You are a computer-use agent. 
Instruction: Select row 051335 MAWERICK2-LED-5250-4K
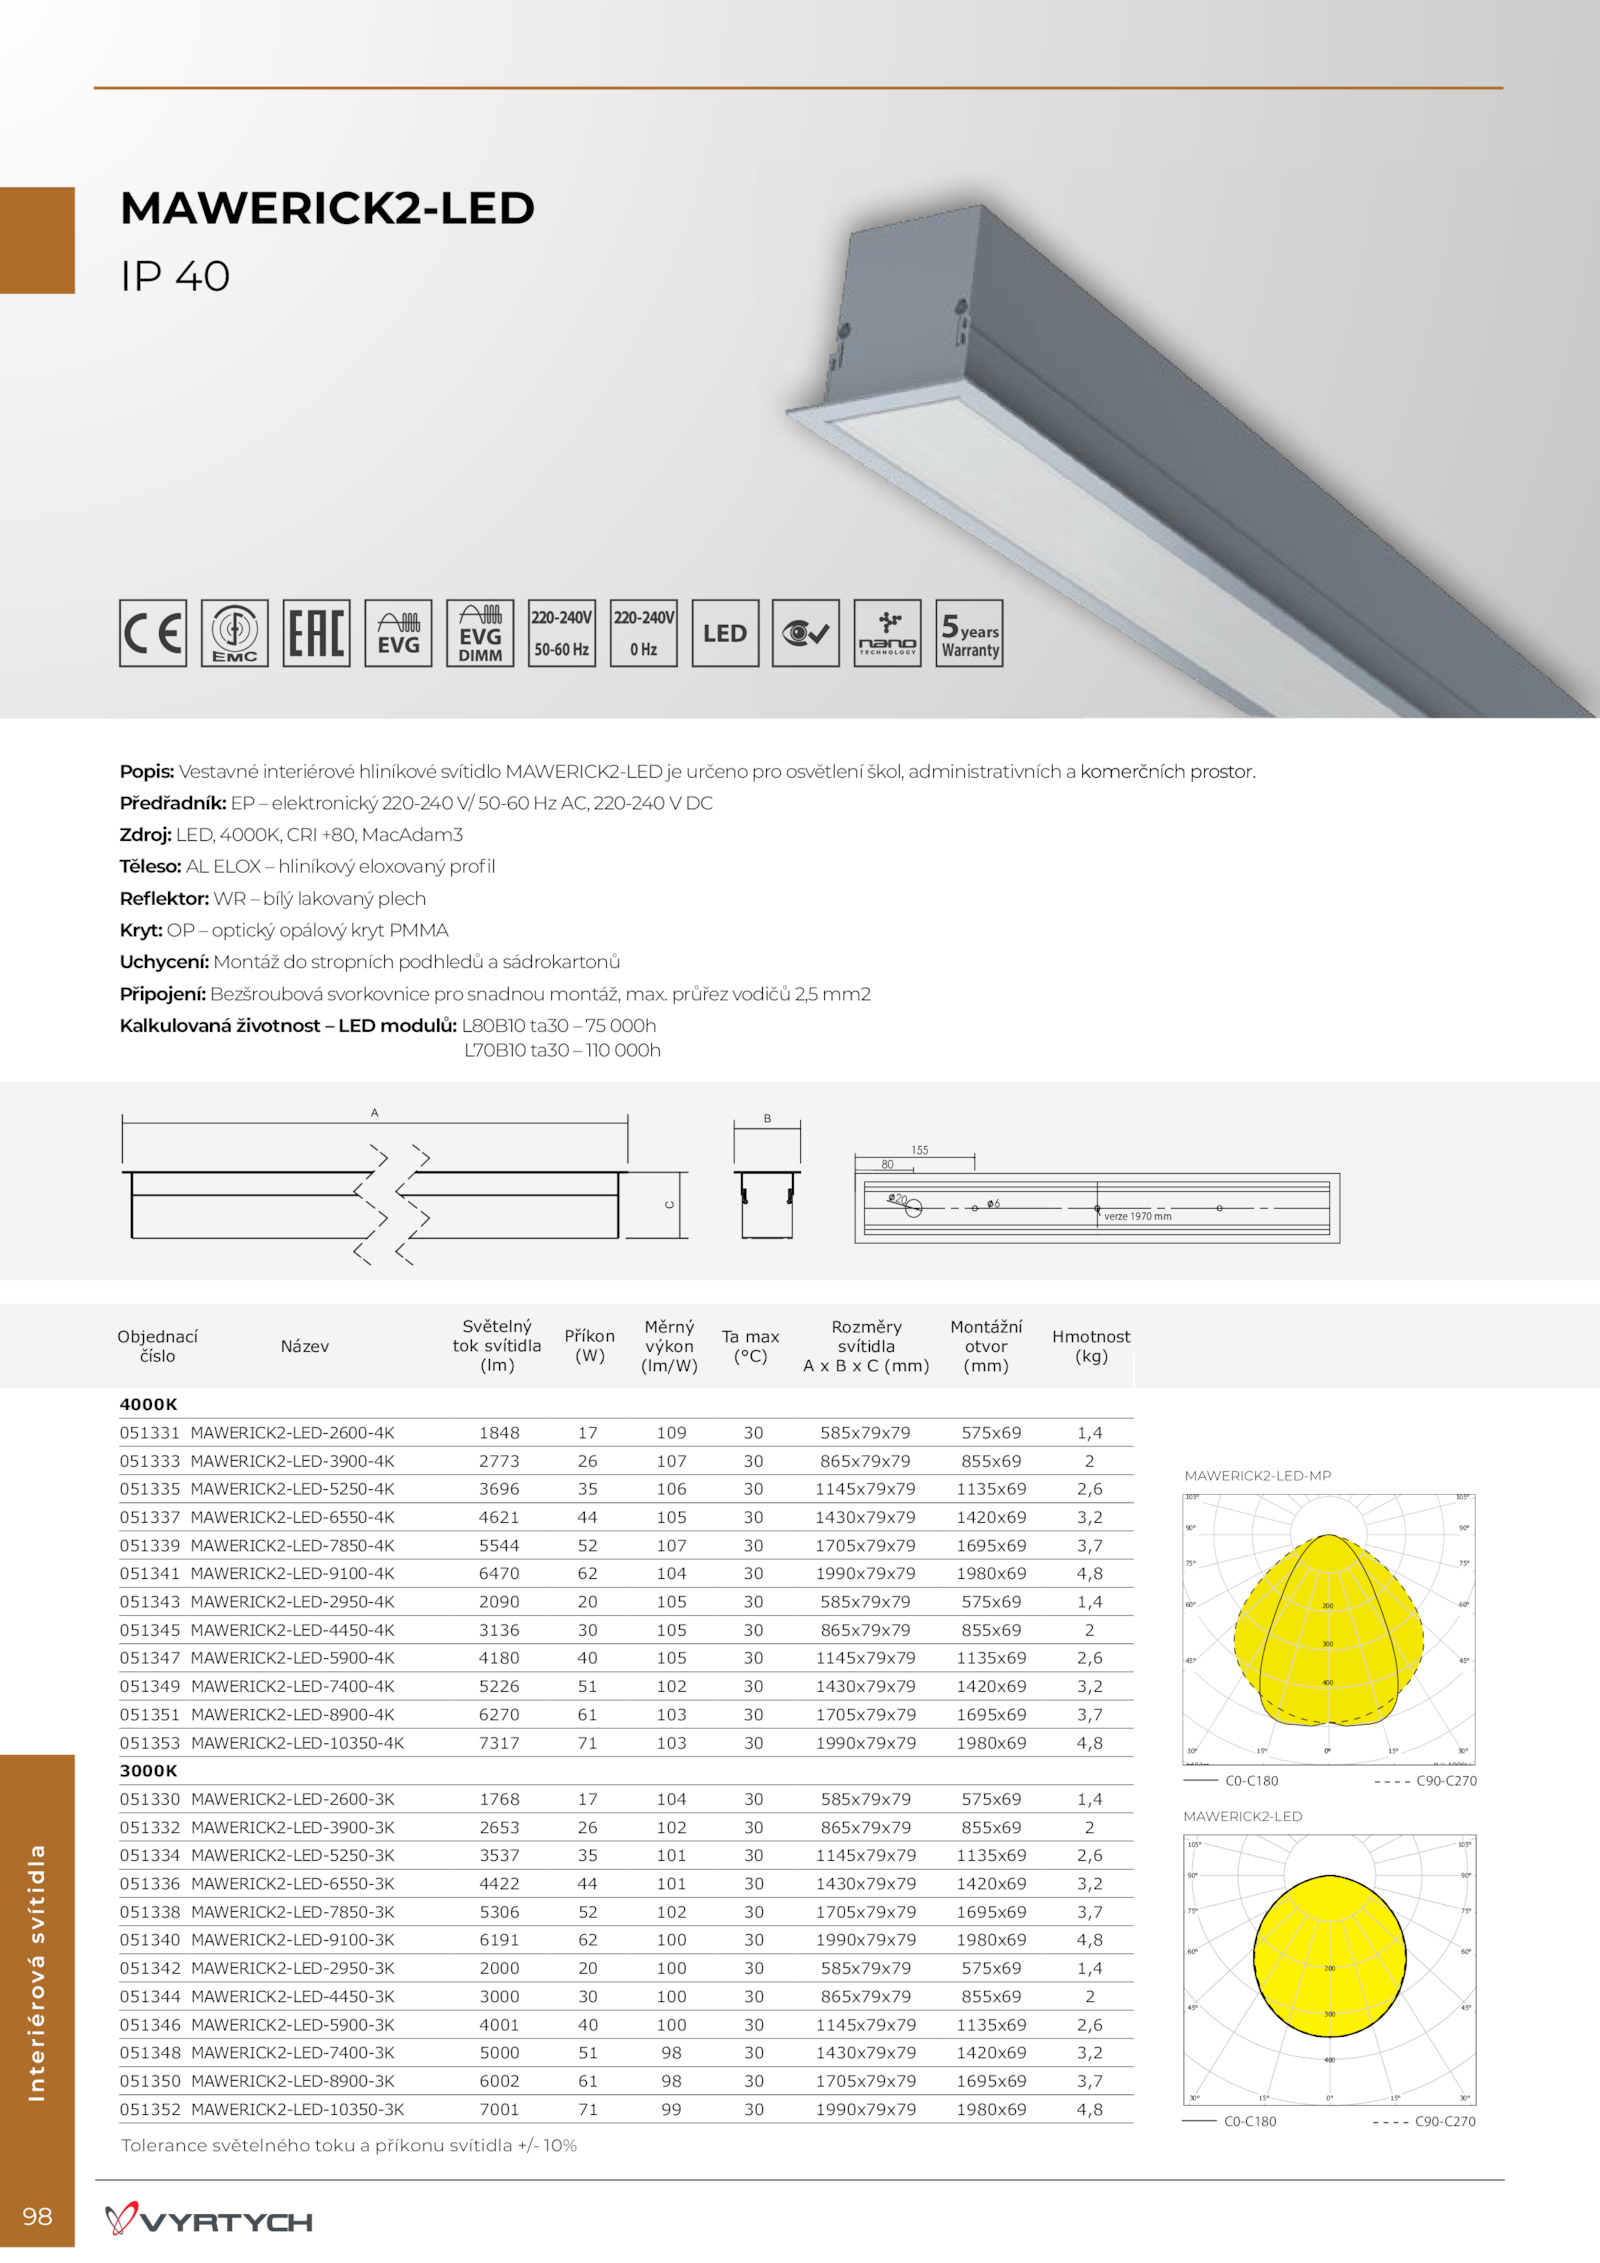(x=626, y=1489)
